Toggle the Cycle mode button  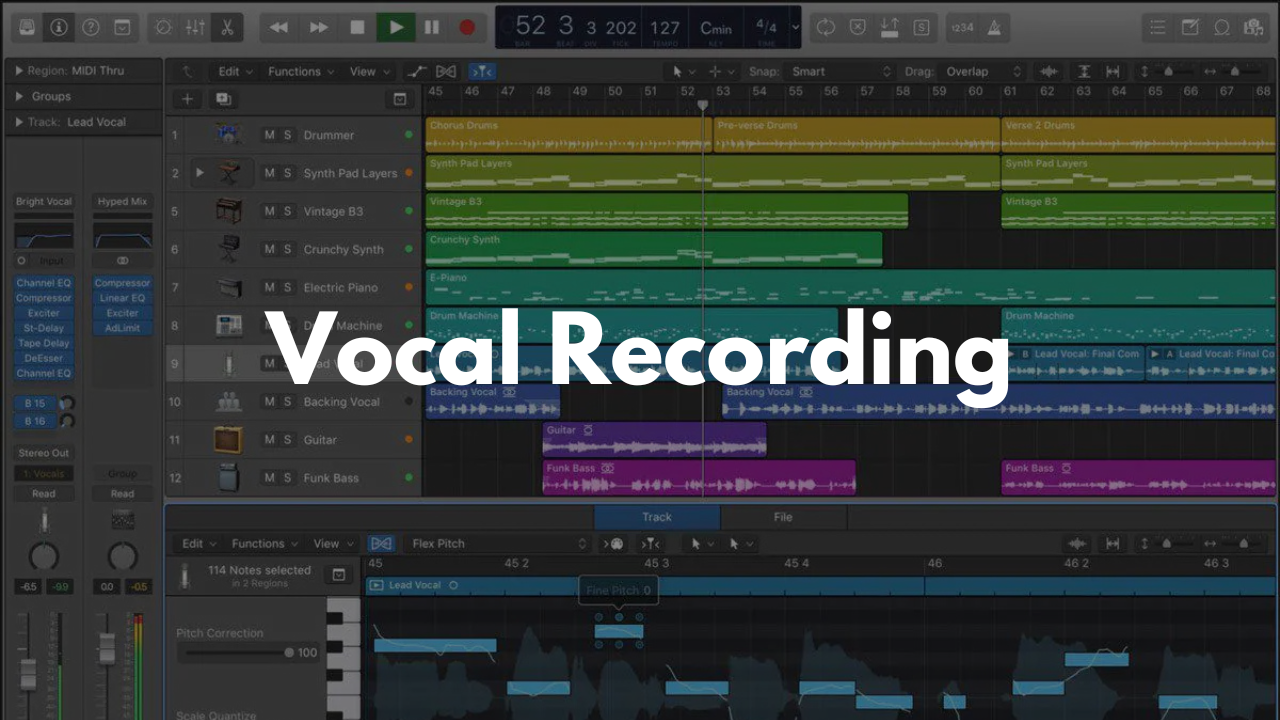coord(825,27)
